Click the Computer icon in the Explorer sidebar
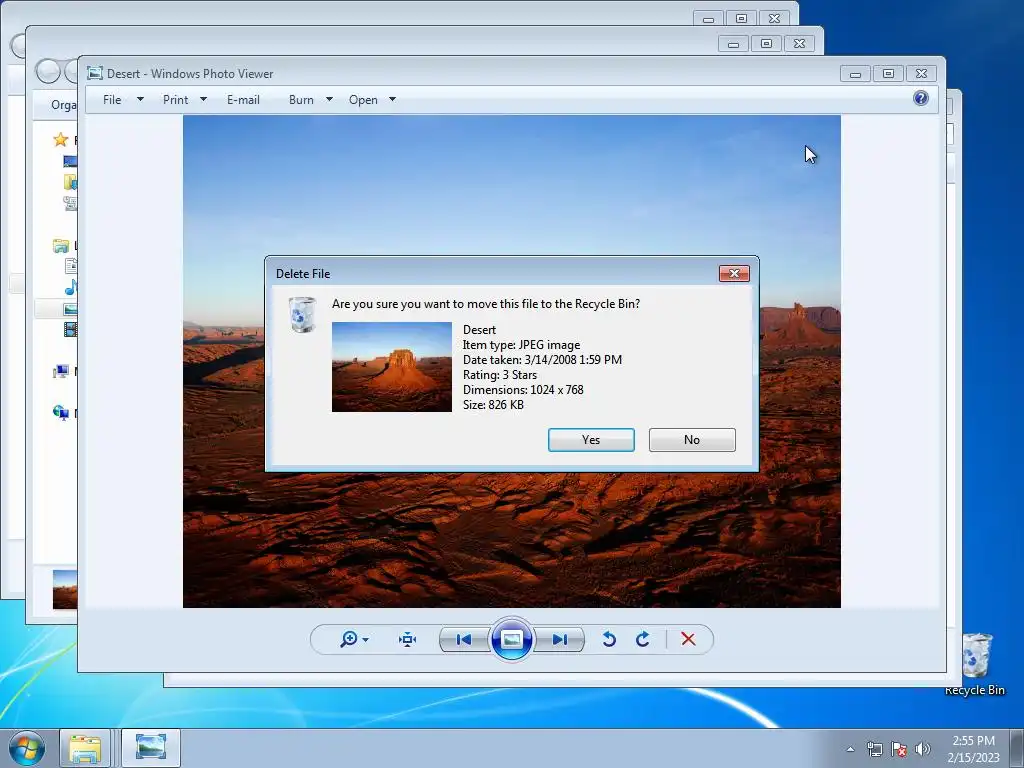 (61, 372)
